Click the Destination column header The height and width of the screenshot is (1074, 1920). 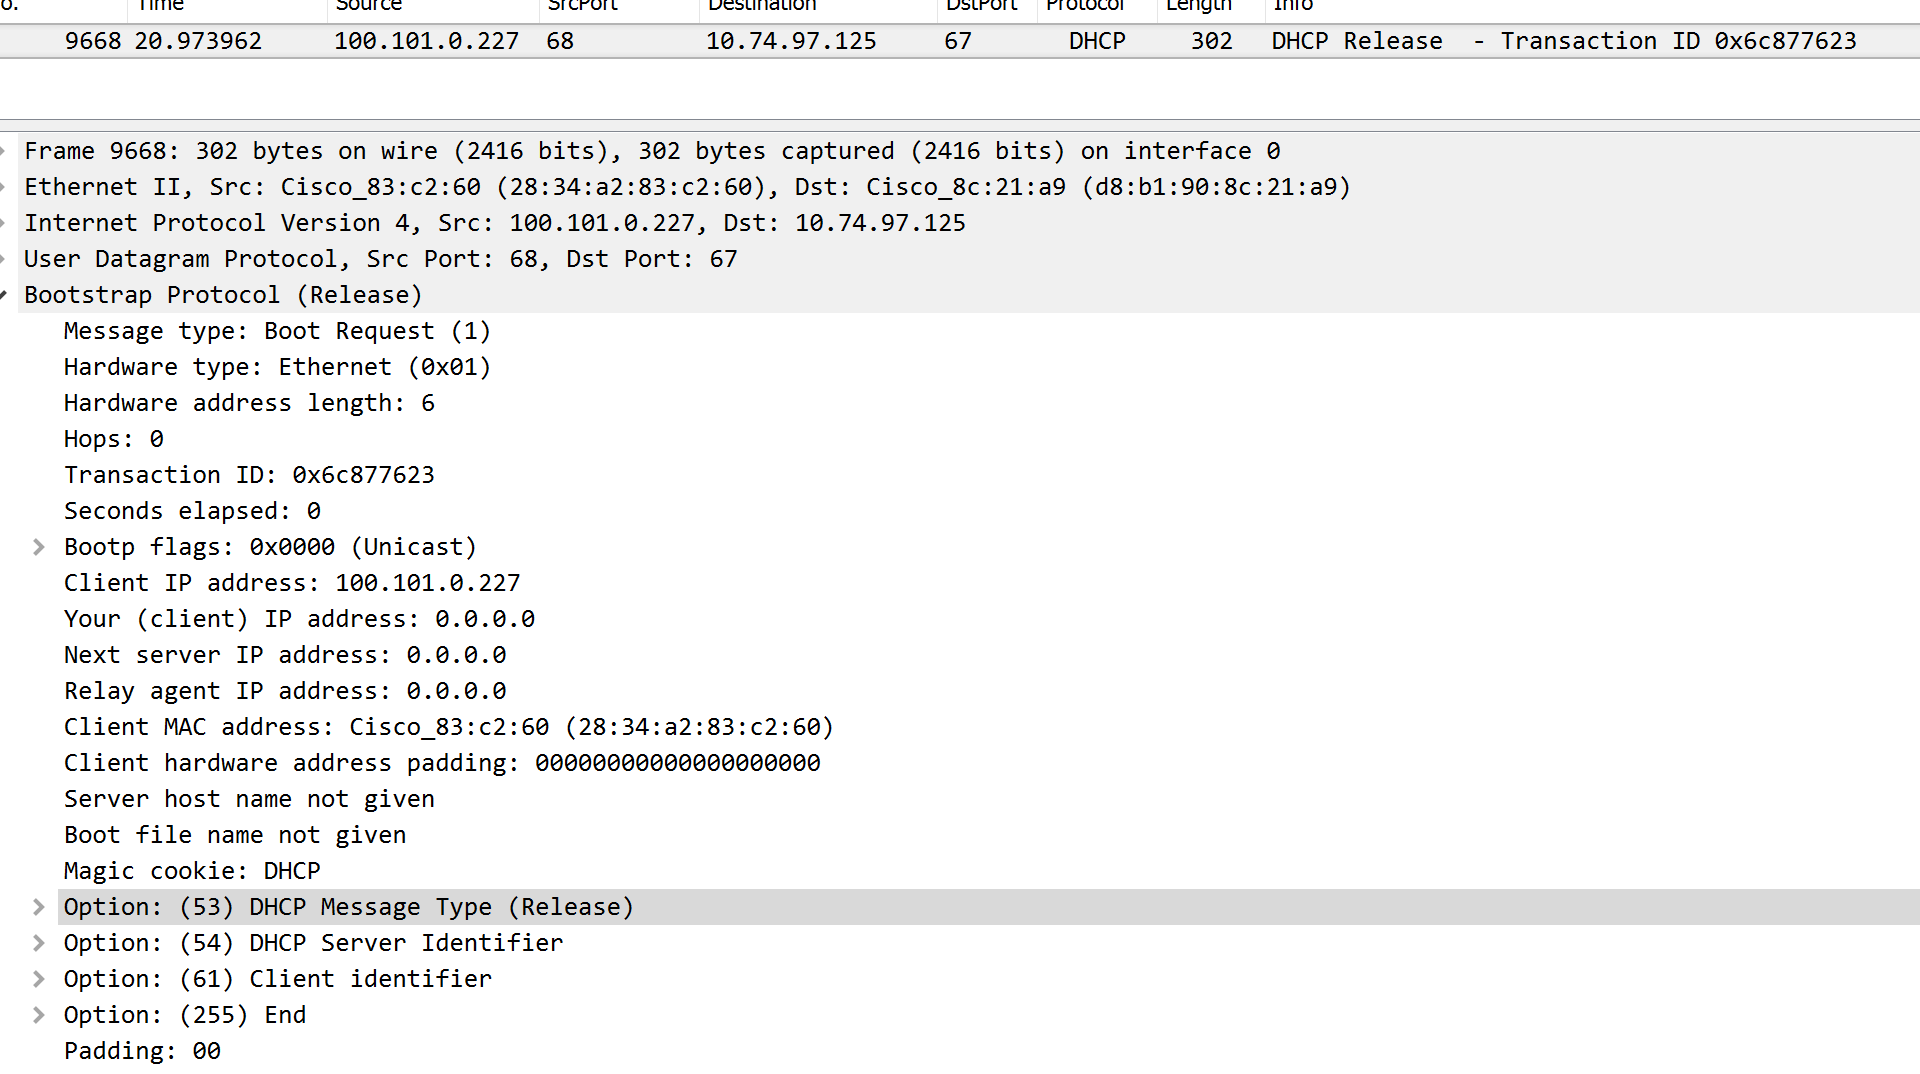(762, 6)
